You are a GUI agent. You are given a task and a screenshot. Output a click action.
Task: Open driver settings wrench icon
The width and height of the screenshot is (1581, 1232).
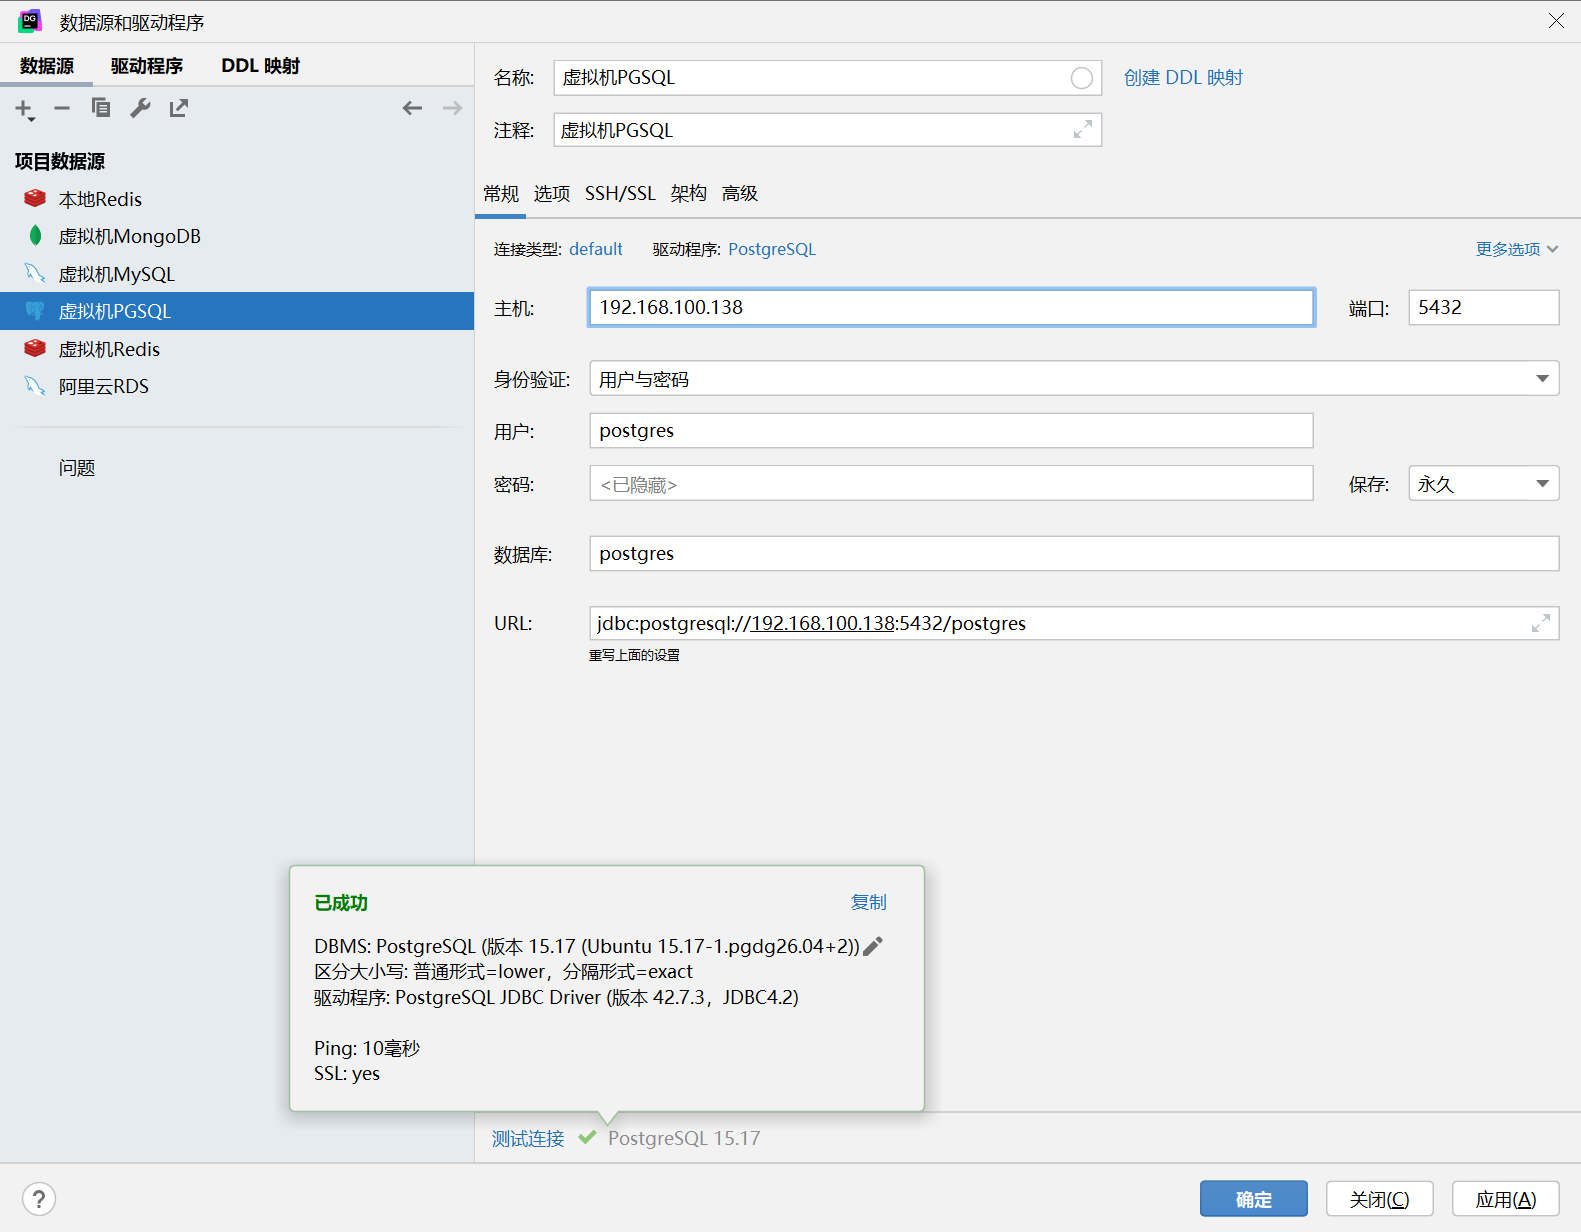coord(140,108)
